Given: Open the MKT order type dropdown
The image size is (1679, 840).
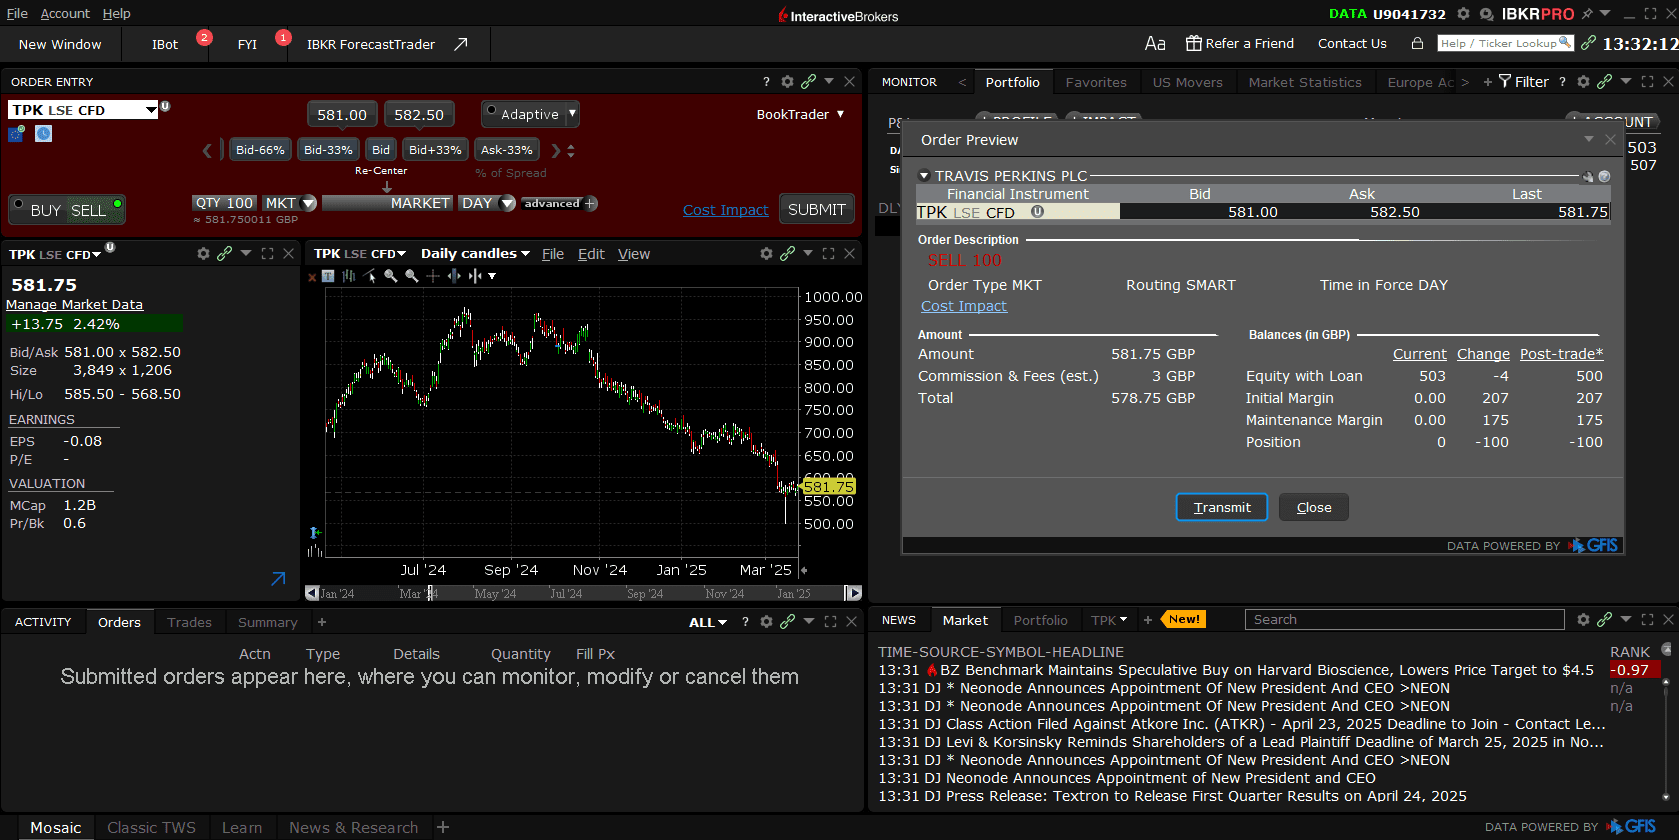Looking at the screenshot, I should click(289, 203).
